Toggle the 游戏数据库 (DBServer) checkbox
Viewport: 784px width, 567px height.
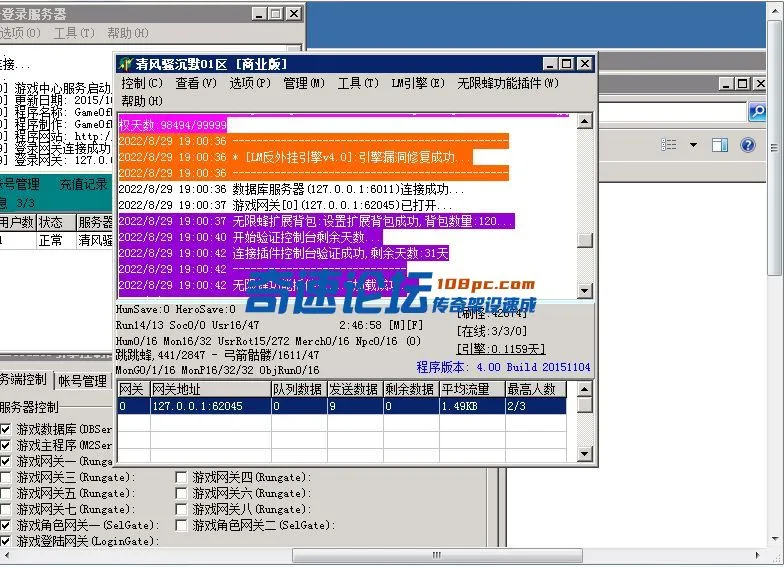[x=6, y=429]
